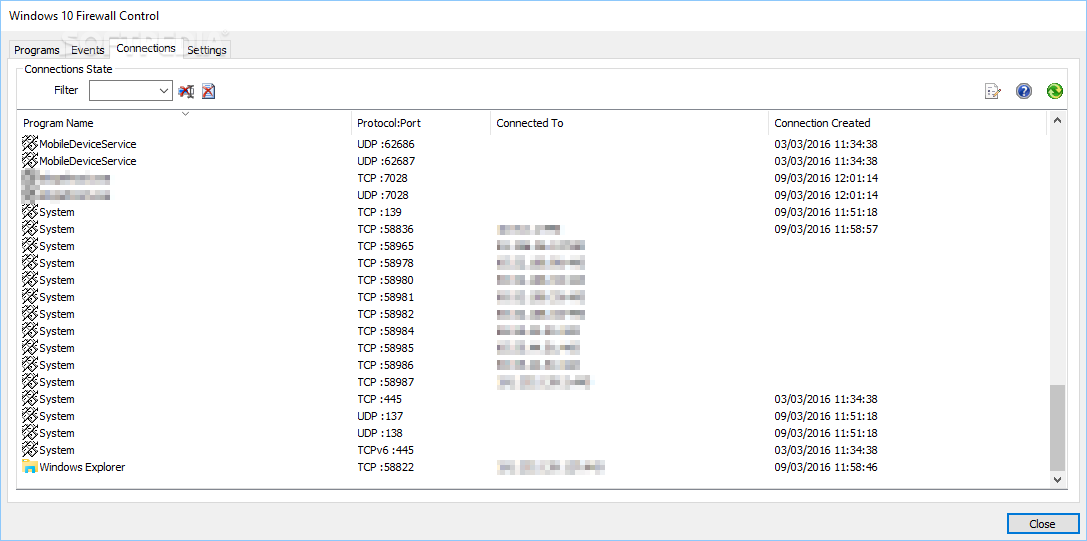Click the TCP :58987 port cell
This screenshot has width=1087, height=541.
(x=385, y=382)
